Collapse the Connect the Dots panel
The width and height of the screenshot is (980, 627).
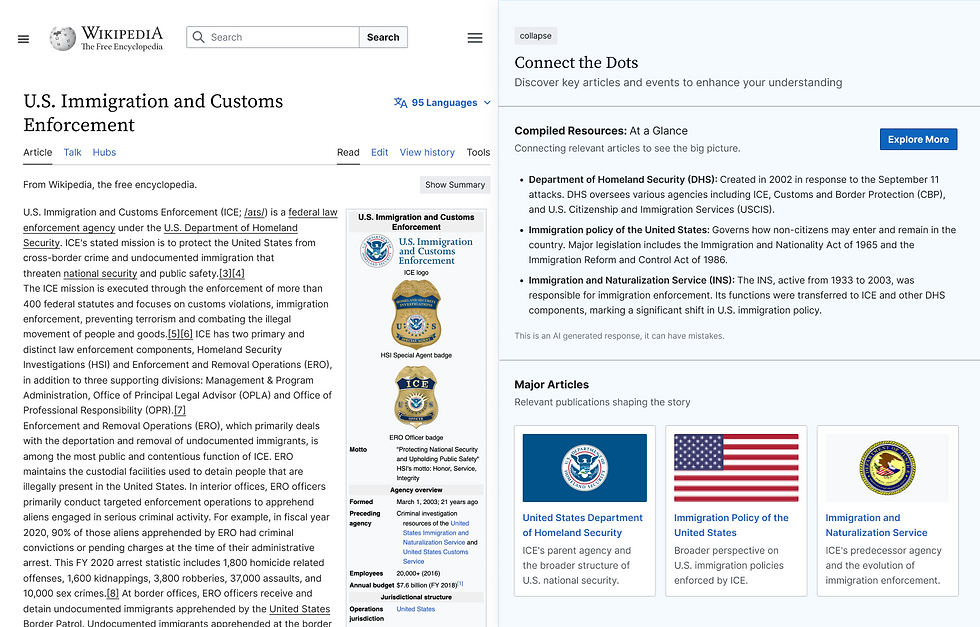[536, 36]
